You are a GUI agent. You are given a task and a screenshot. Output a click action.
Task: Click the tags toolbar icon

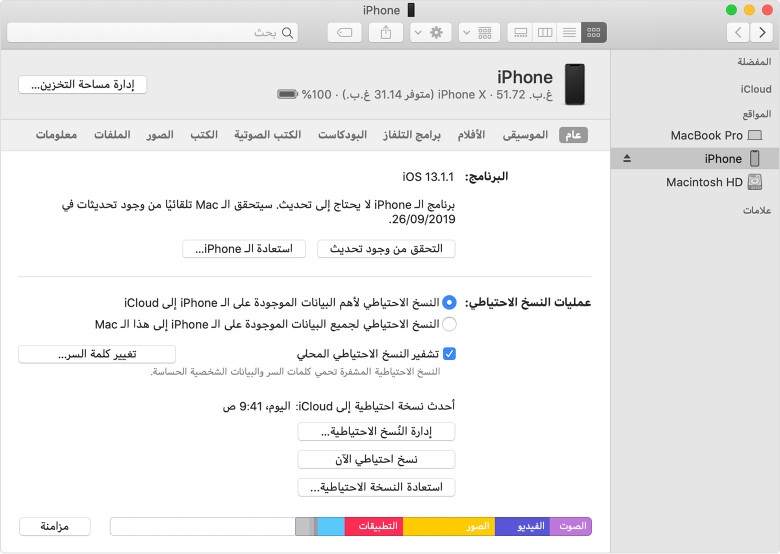pos(345,33)
